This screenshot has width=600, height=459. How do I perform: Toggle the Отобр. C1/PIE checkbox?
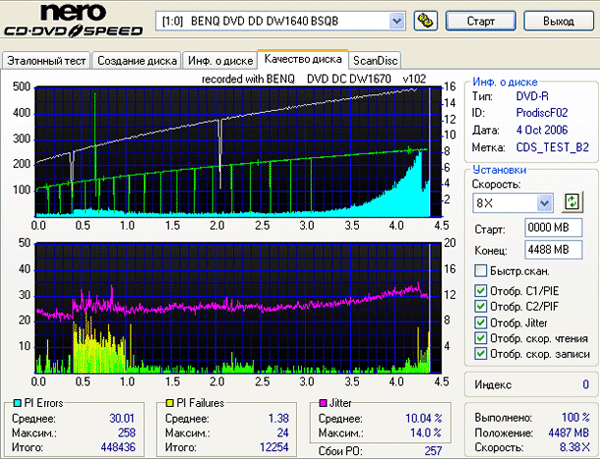pyautogui.click(x=482, y=291)
